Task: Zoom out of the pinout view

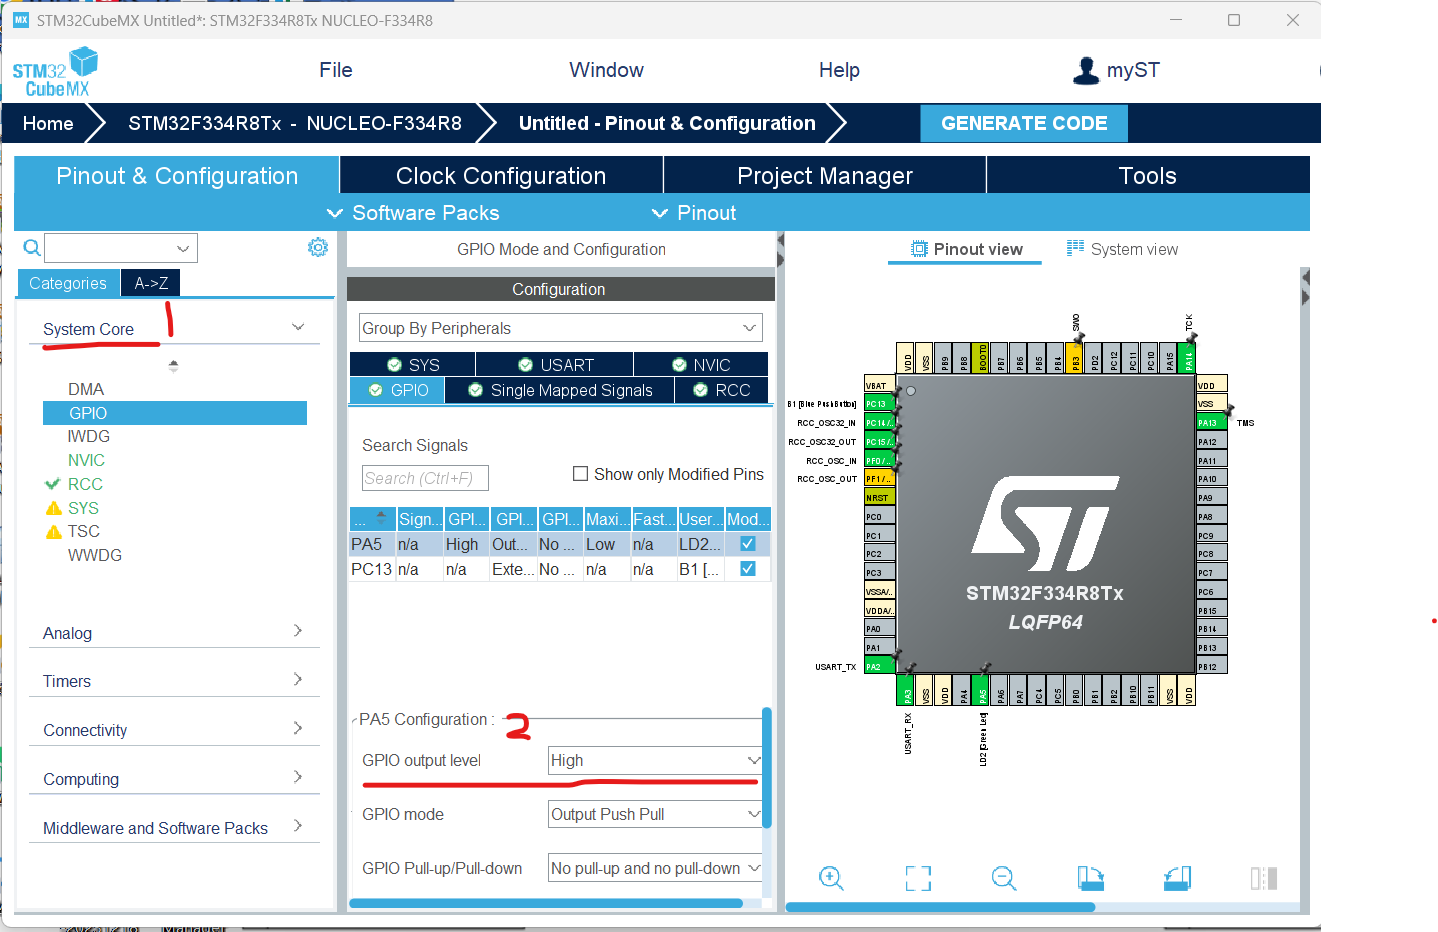Action: coord(1004,878)
